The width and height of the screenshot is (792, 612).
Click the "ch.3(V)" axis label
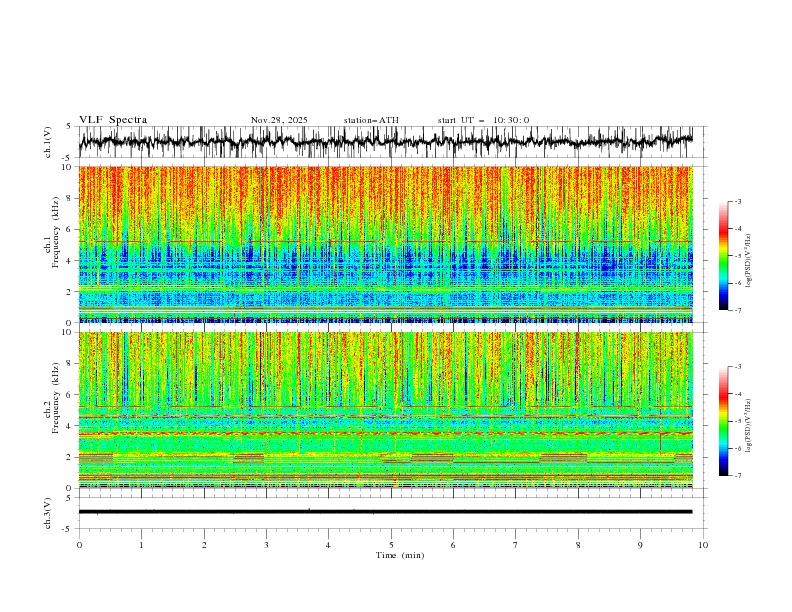48,513
